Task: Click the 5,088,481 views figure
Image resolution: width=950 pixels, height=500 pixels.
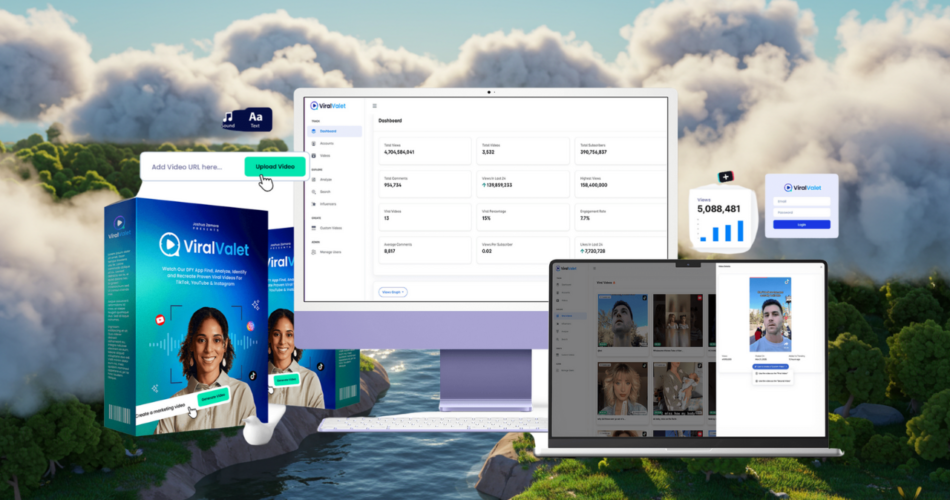Action: point(719,209)
